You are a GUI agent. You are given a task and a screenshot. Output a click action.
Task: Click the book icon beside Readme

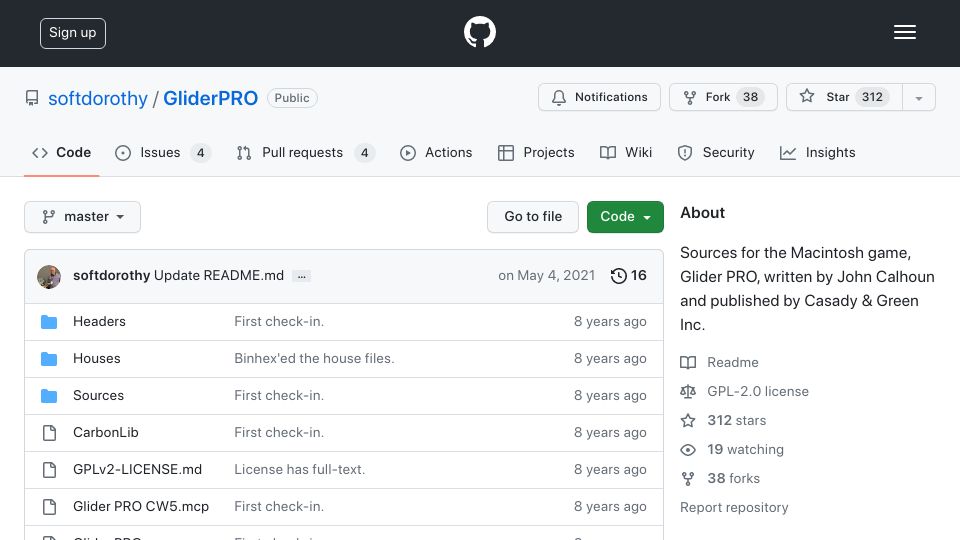[688, 362]
